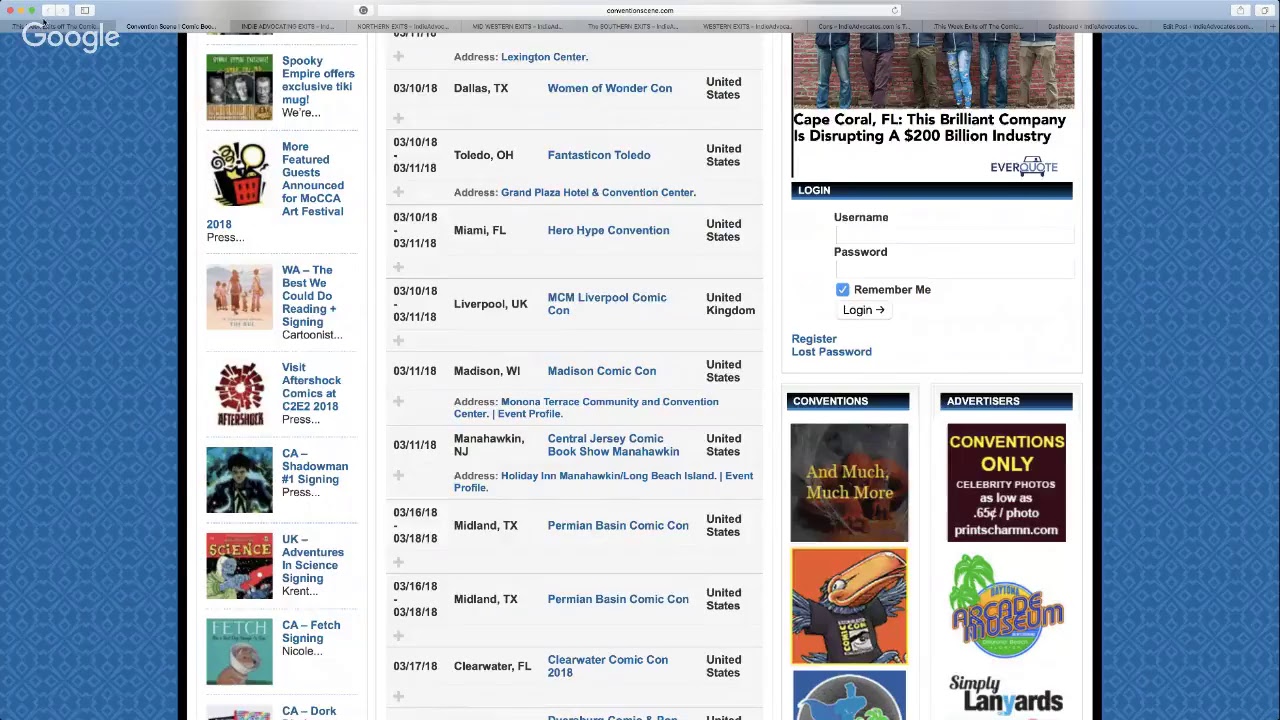Toggle the Remember Me checkbox
The width and height of the screenshot is (1280, 720).
coord(842,290)
